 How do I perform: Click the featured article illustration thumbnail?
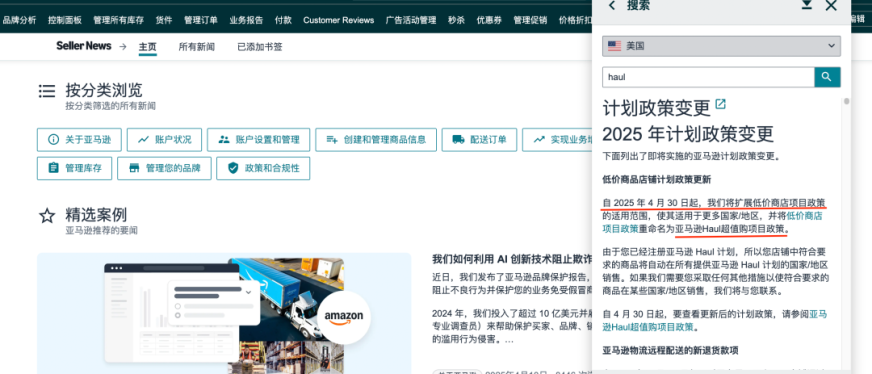(x=224, y=314)
